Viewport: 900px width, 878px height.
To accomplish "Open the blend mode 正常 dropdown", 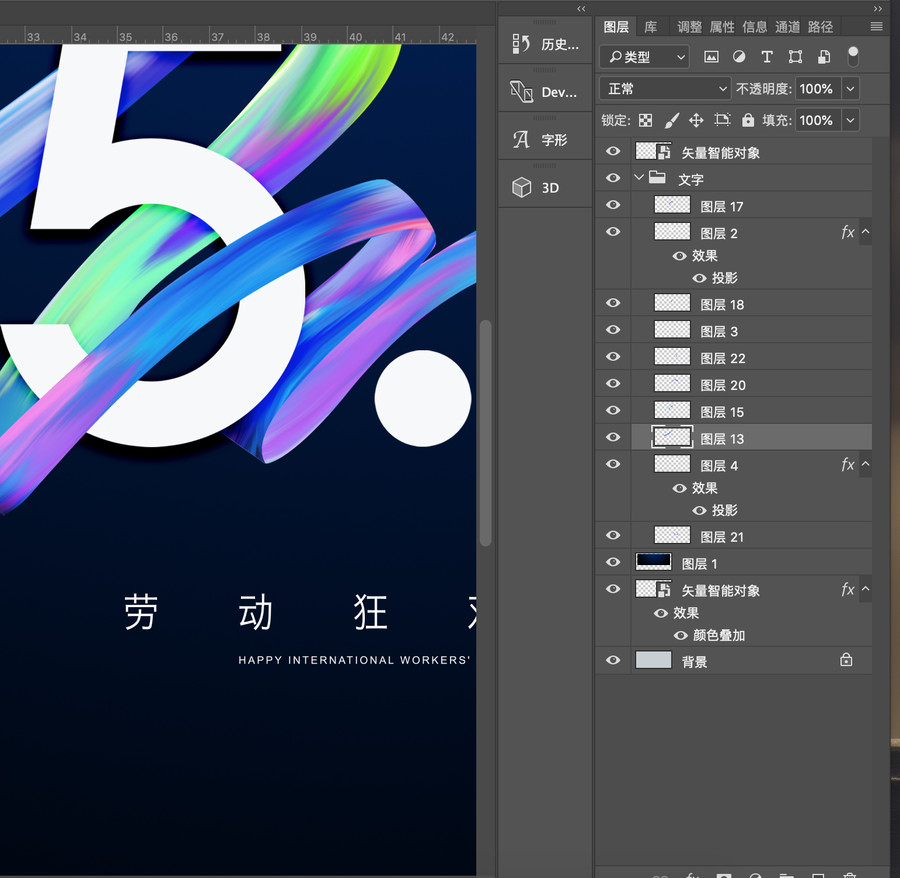I will pos(665,89).
